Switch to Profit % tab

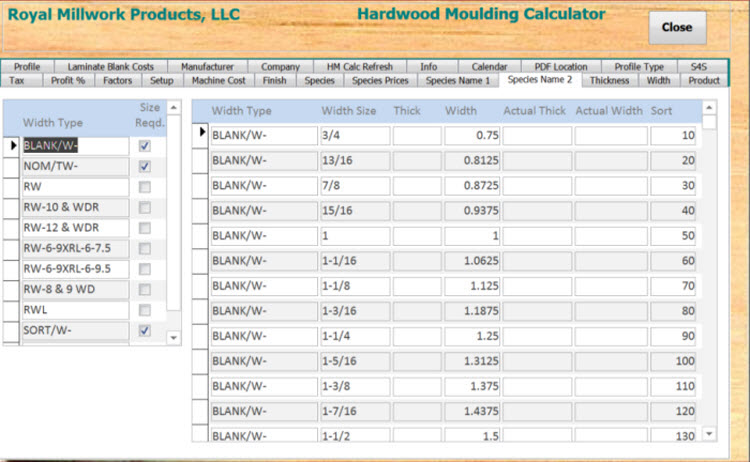coord(68,80)
